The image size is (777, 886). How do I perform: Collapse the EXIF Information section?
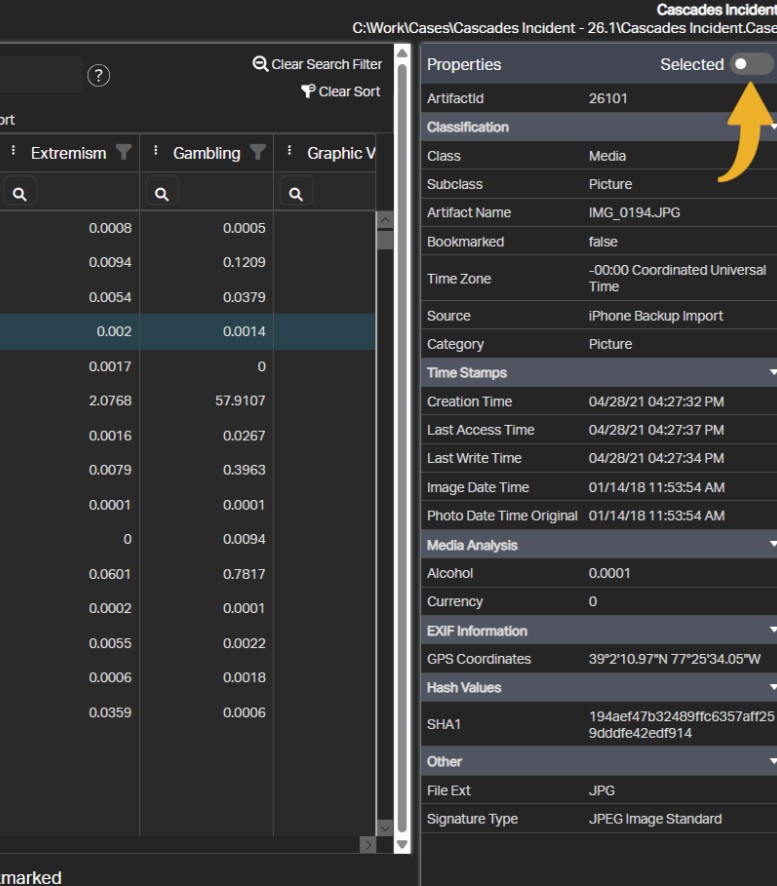pyautogui.click(x=772, y=631)
